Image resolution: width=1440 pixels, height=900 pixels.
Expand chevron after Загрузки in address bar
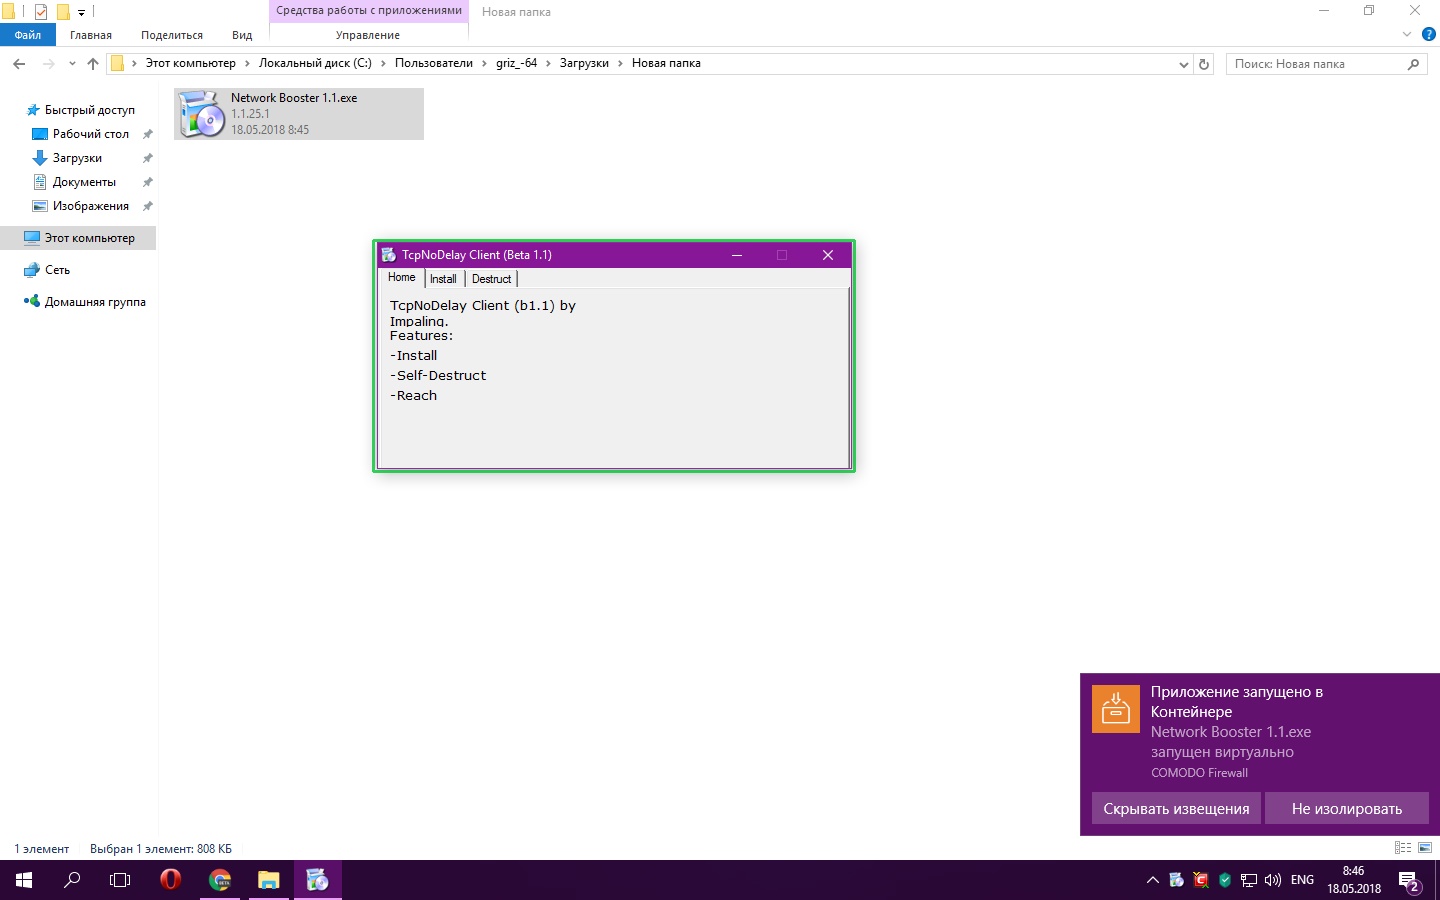point(620,63)
